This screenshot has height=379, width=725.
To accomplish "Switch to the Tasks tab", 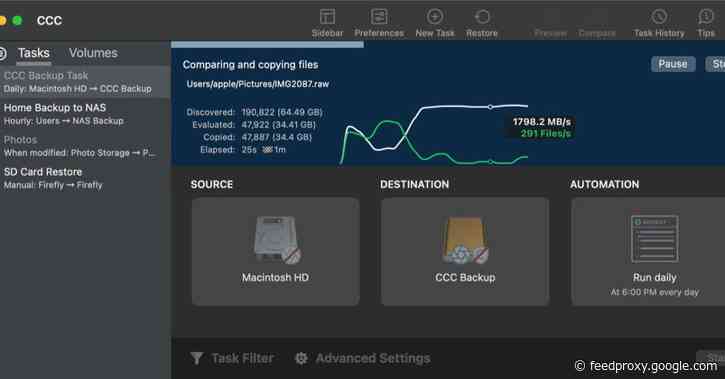I will 34,53.
